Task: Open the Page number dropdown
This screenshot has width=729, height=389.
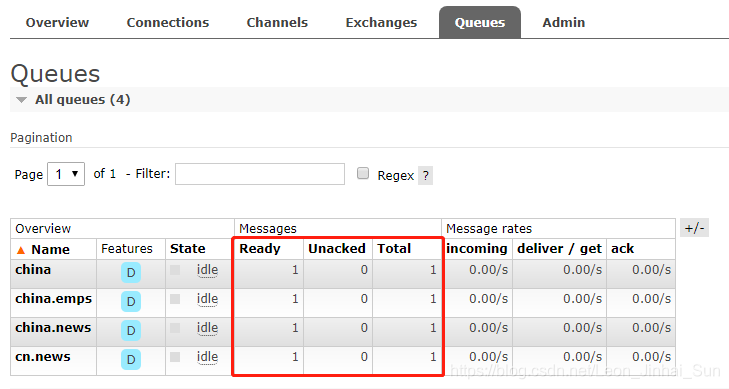Action: [x=66, y=174]
